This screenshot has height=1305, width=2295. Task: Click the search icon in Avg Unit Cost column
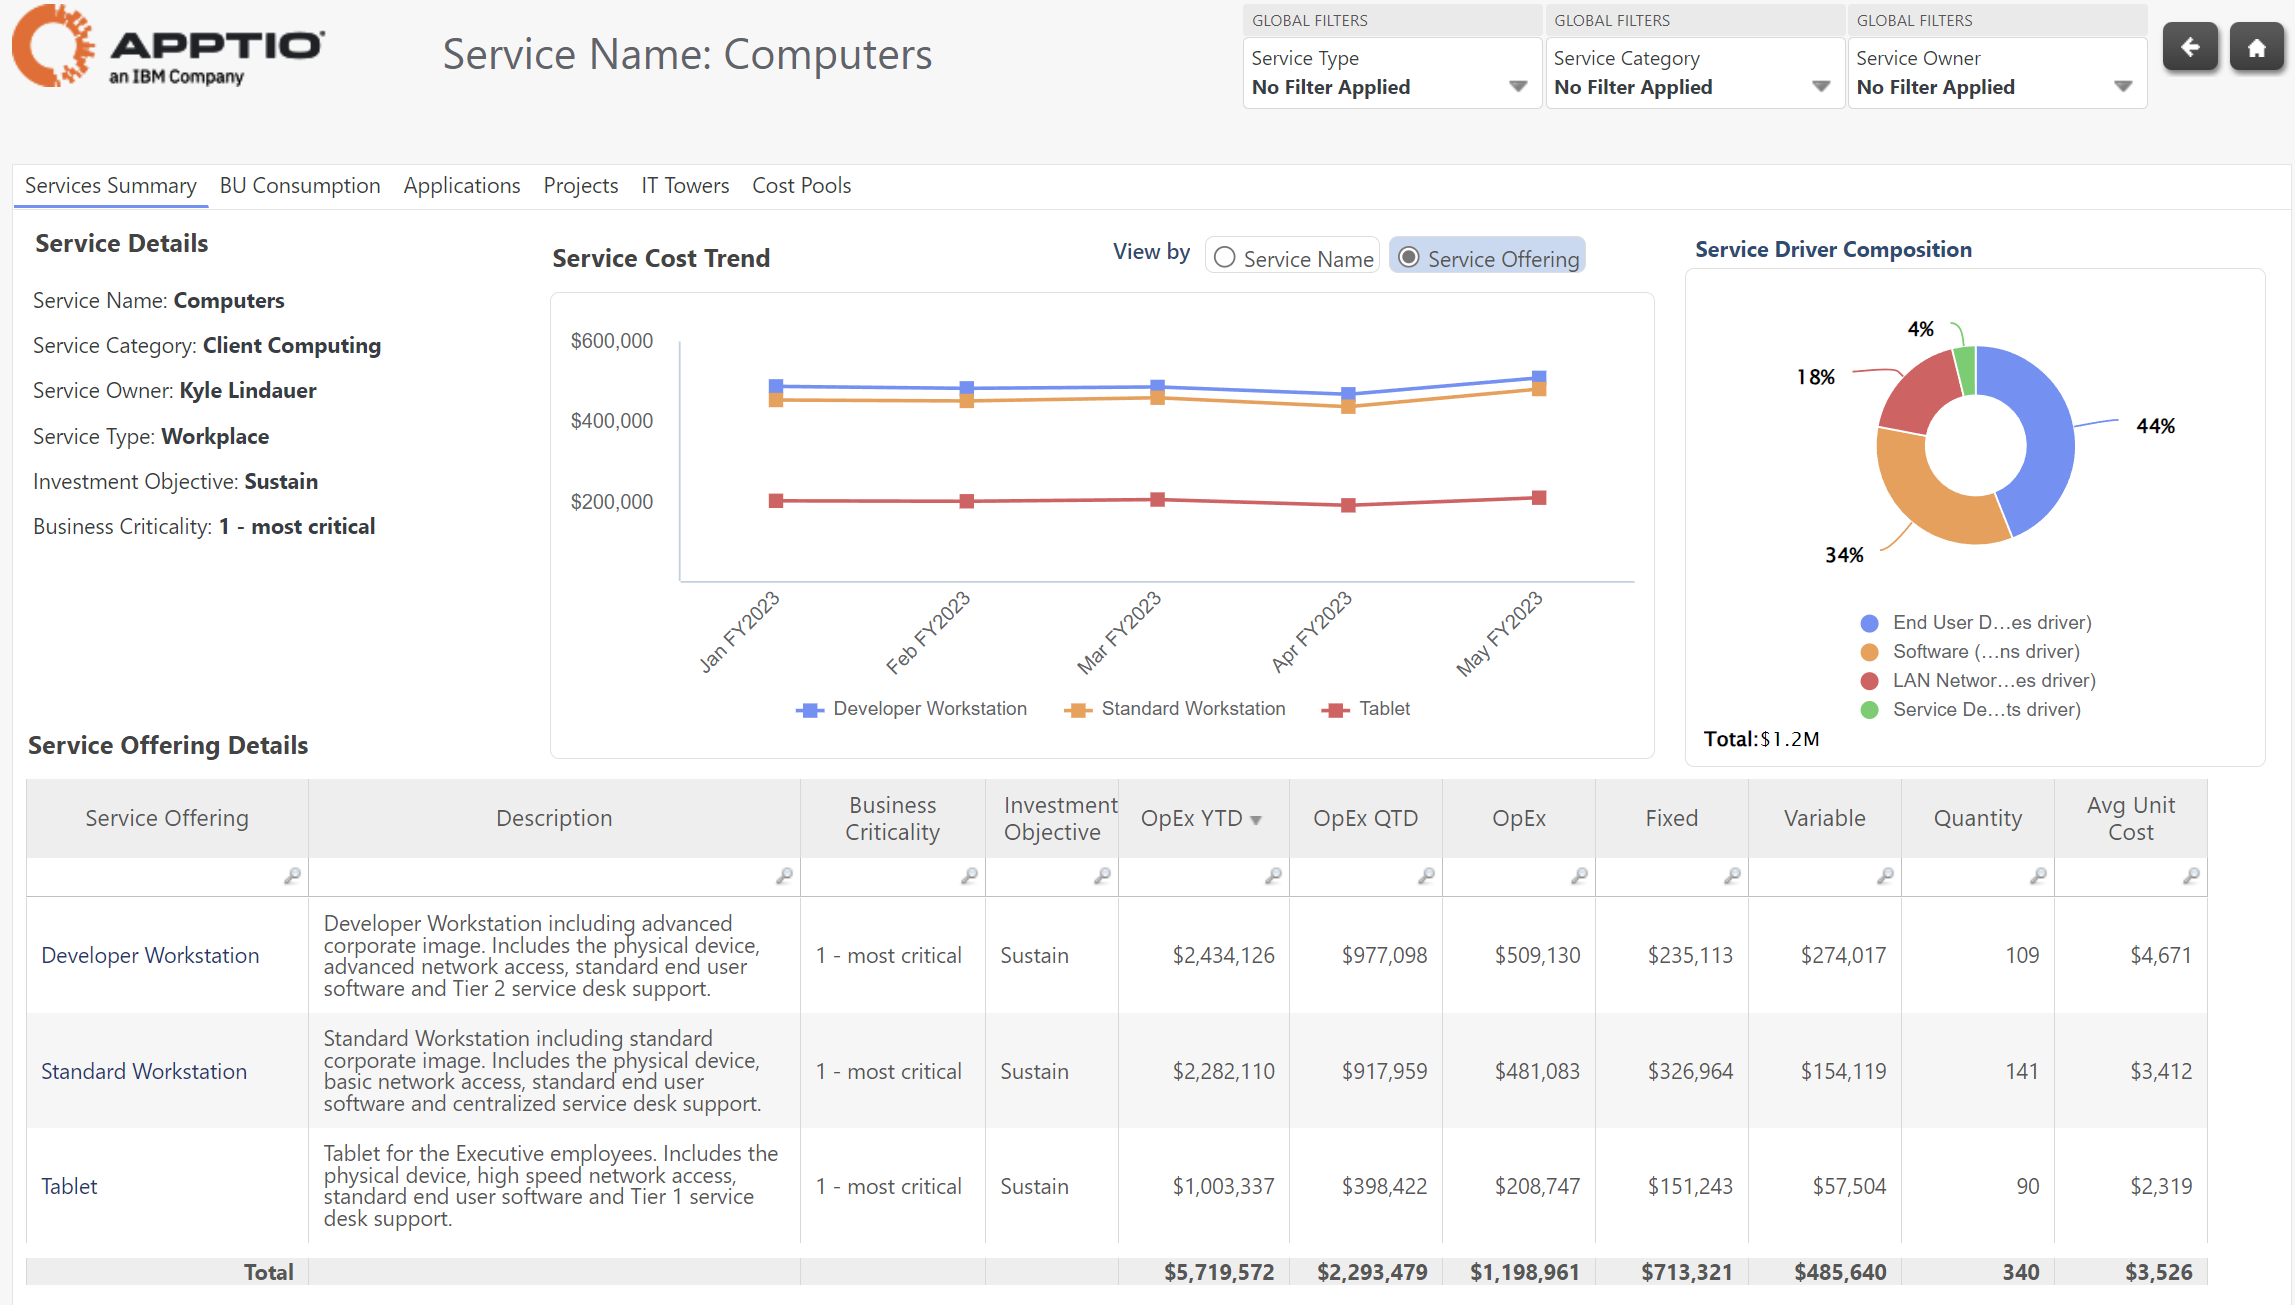click(x=2191, y=876)
